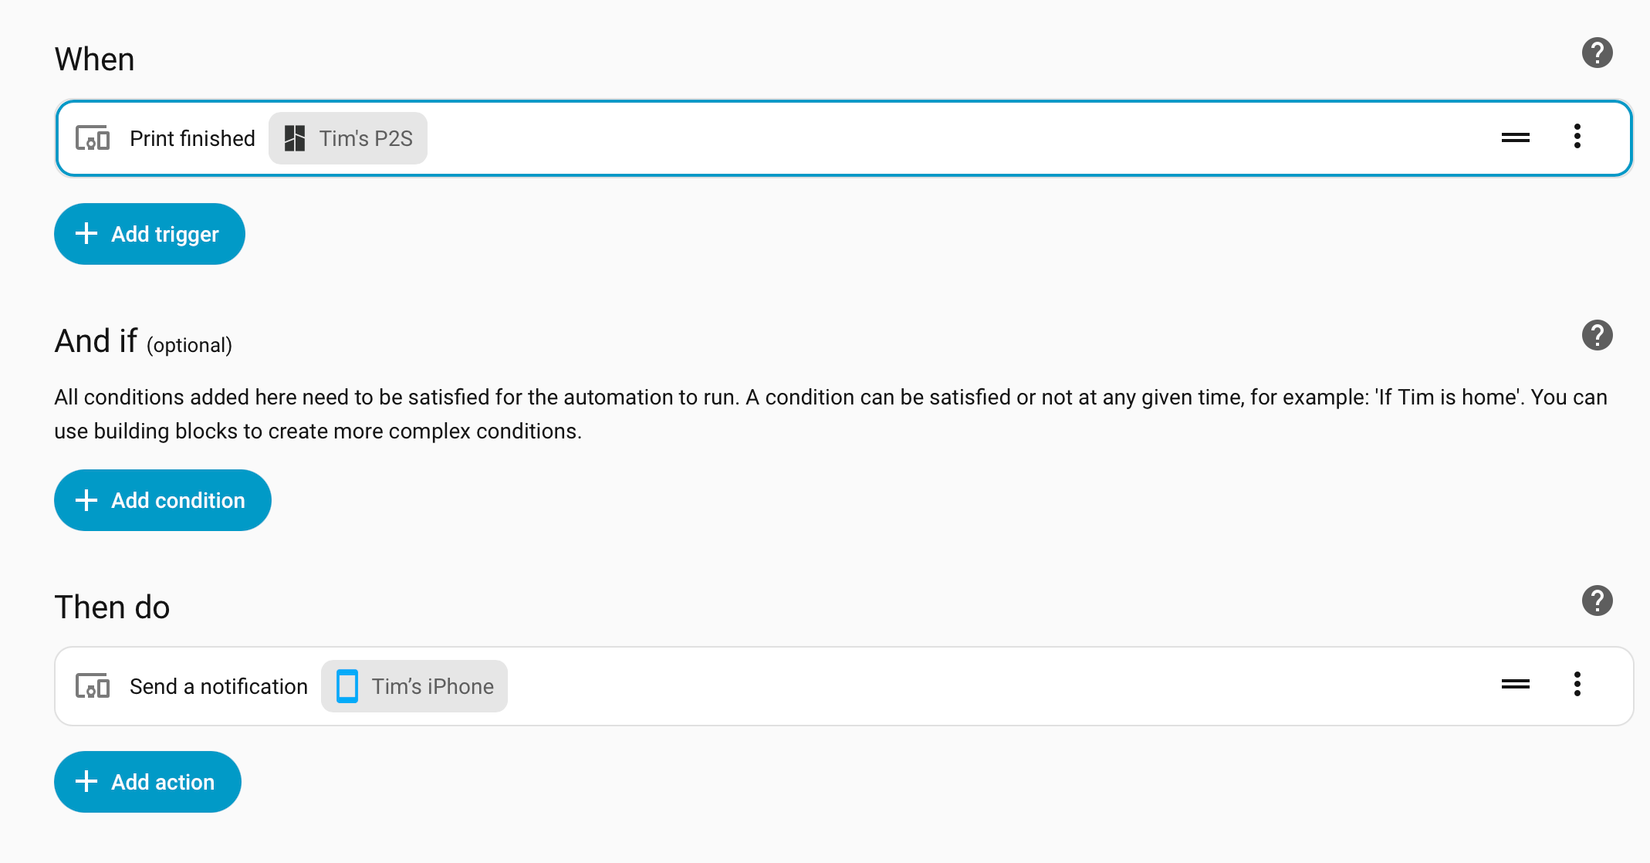This screenshot has height=863, width=1650.
Task: Click the printer icon in the Tim's P2S chip
Action: 294,138
